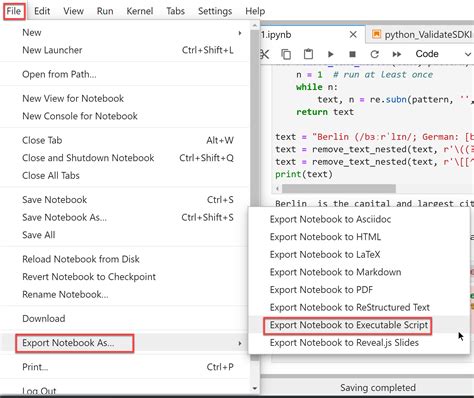Export Notebook to ReStructured Text
The width and height of the screenshot is (474, 398).
359,307
